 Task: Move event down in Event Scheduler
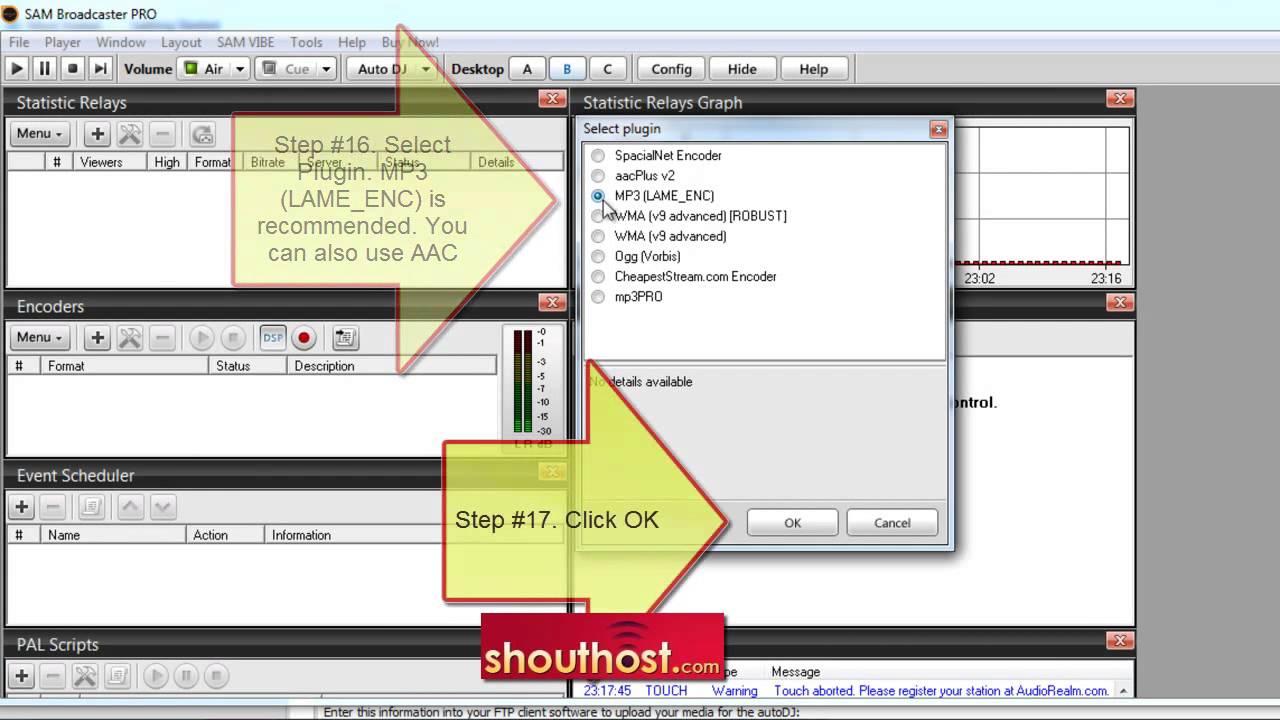coord(163,506)
